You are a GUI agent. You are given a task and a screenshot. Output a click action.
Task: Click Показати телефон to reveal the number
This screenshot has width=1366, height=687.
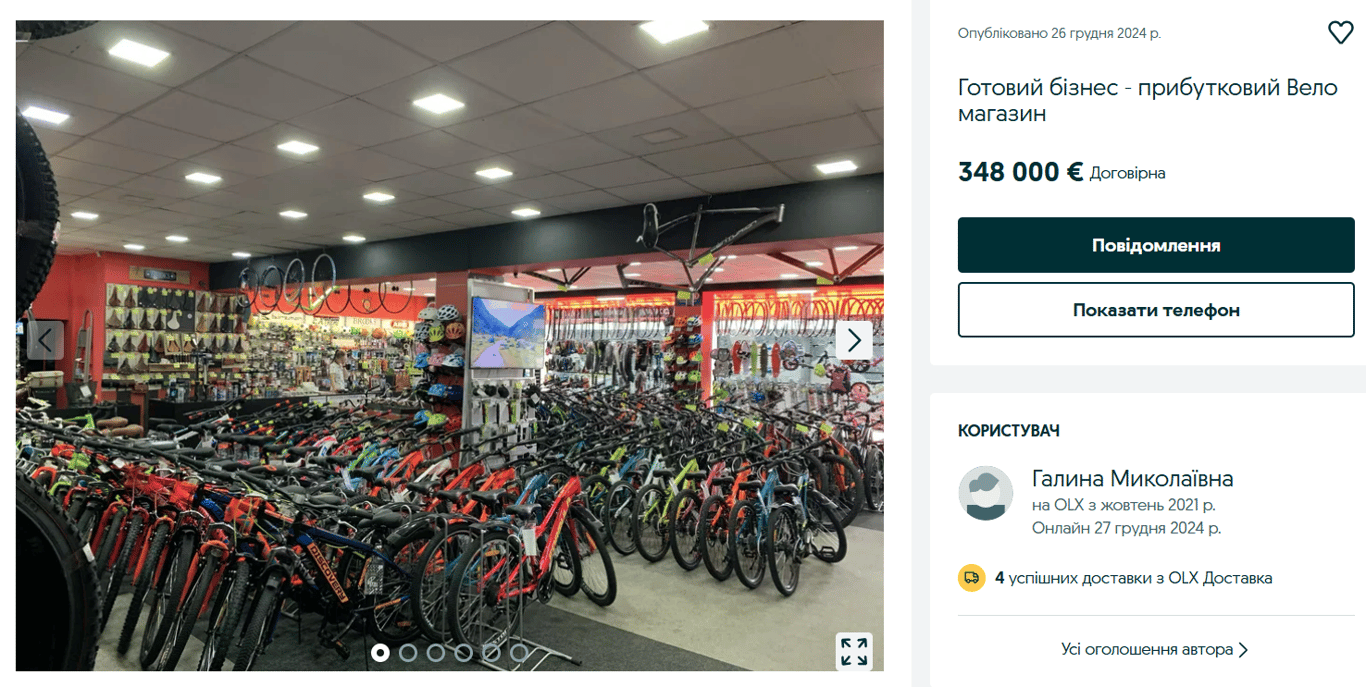click(x=1156, y=310)
